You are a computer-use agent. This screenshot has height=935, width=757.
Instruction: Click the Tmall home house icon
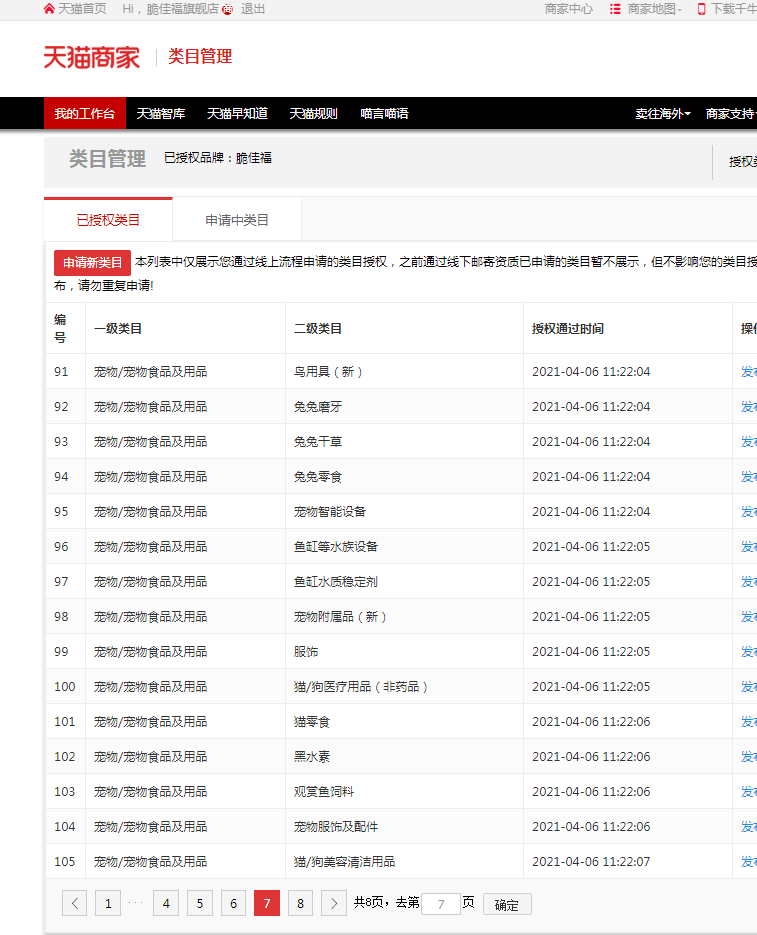50,9
